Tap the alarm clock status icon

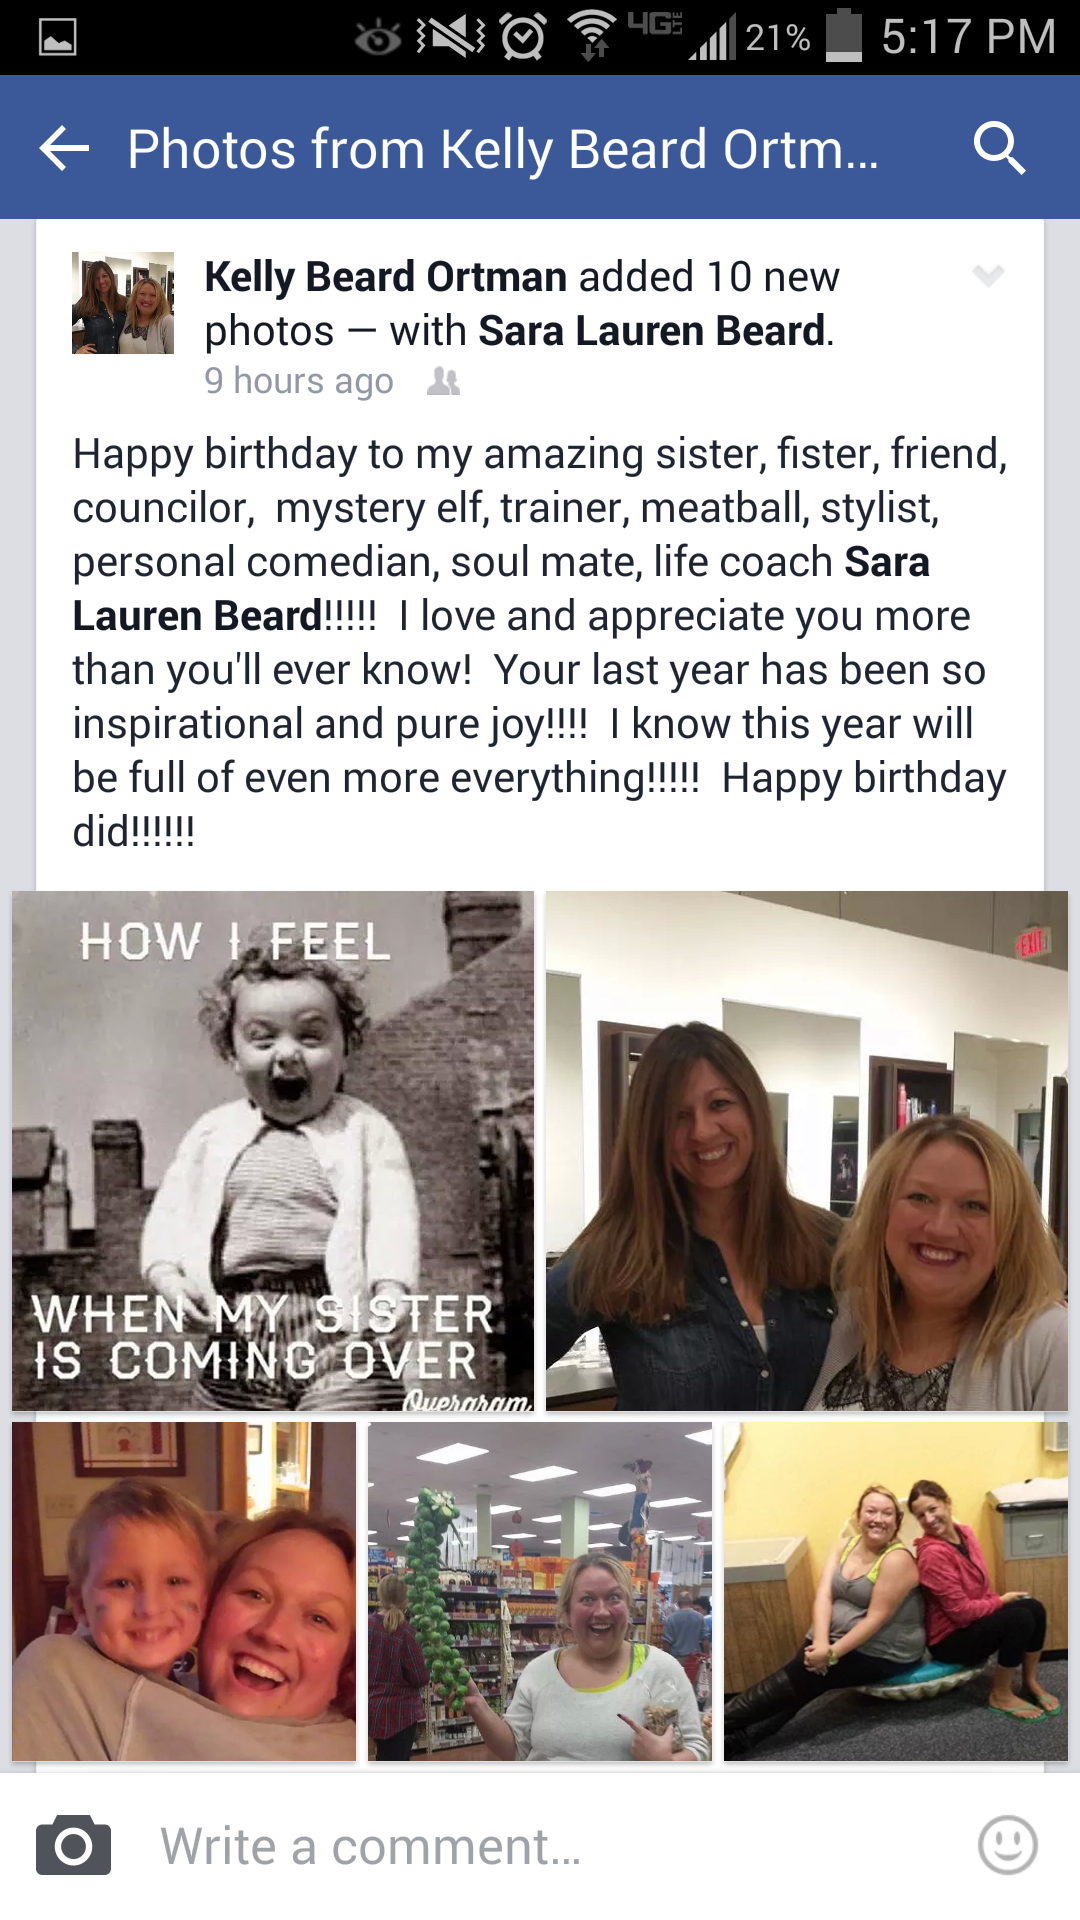click(x=523, y=37)
